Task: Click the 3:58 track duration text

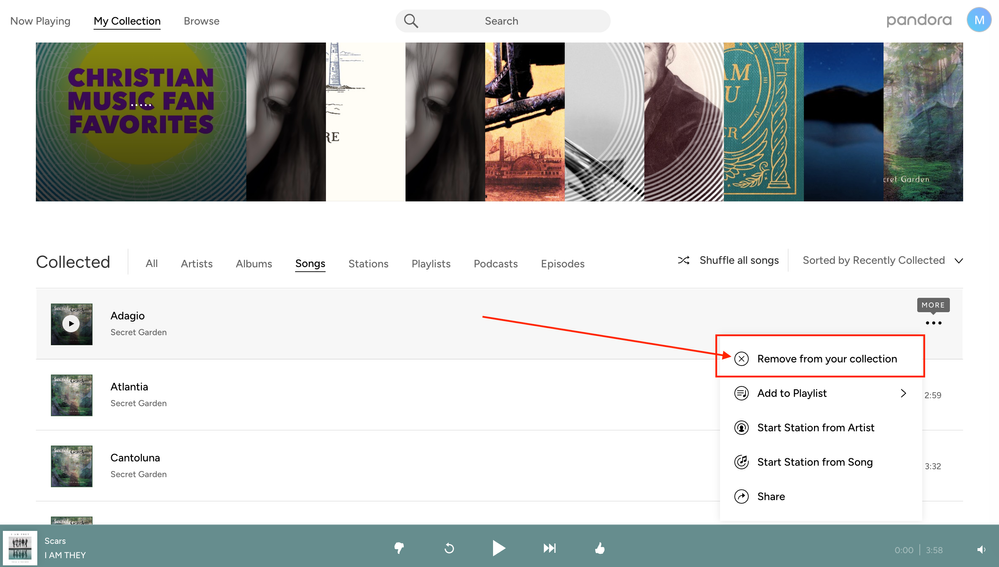Action: (x=934, y=550)
